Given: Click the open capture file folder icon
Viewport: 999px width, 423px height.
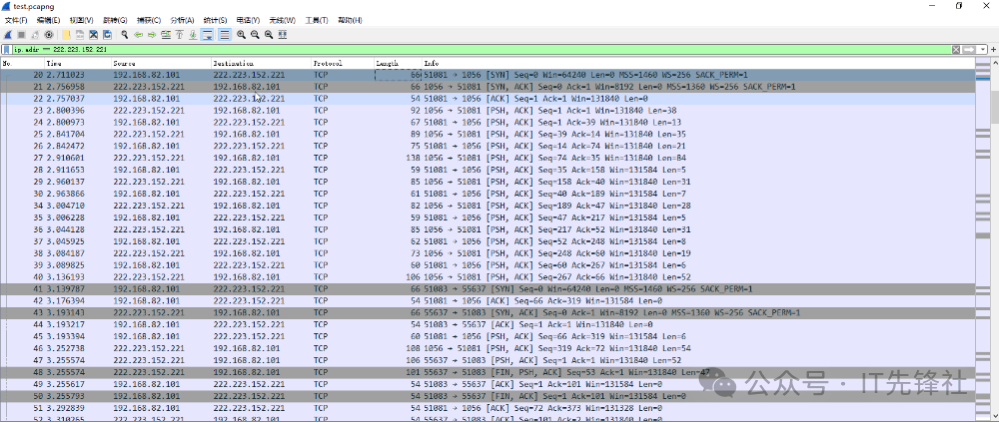Looking at the screenshot, I should point(66,34).
